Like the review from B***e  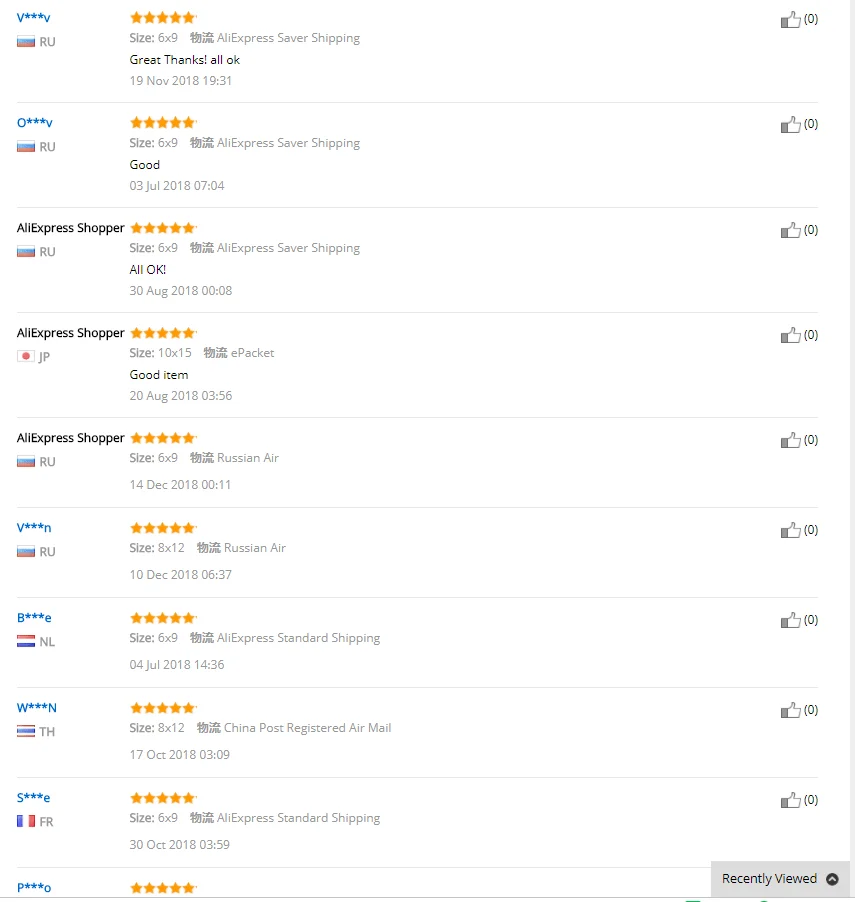point(791,620)
